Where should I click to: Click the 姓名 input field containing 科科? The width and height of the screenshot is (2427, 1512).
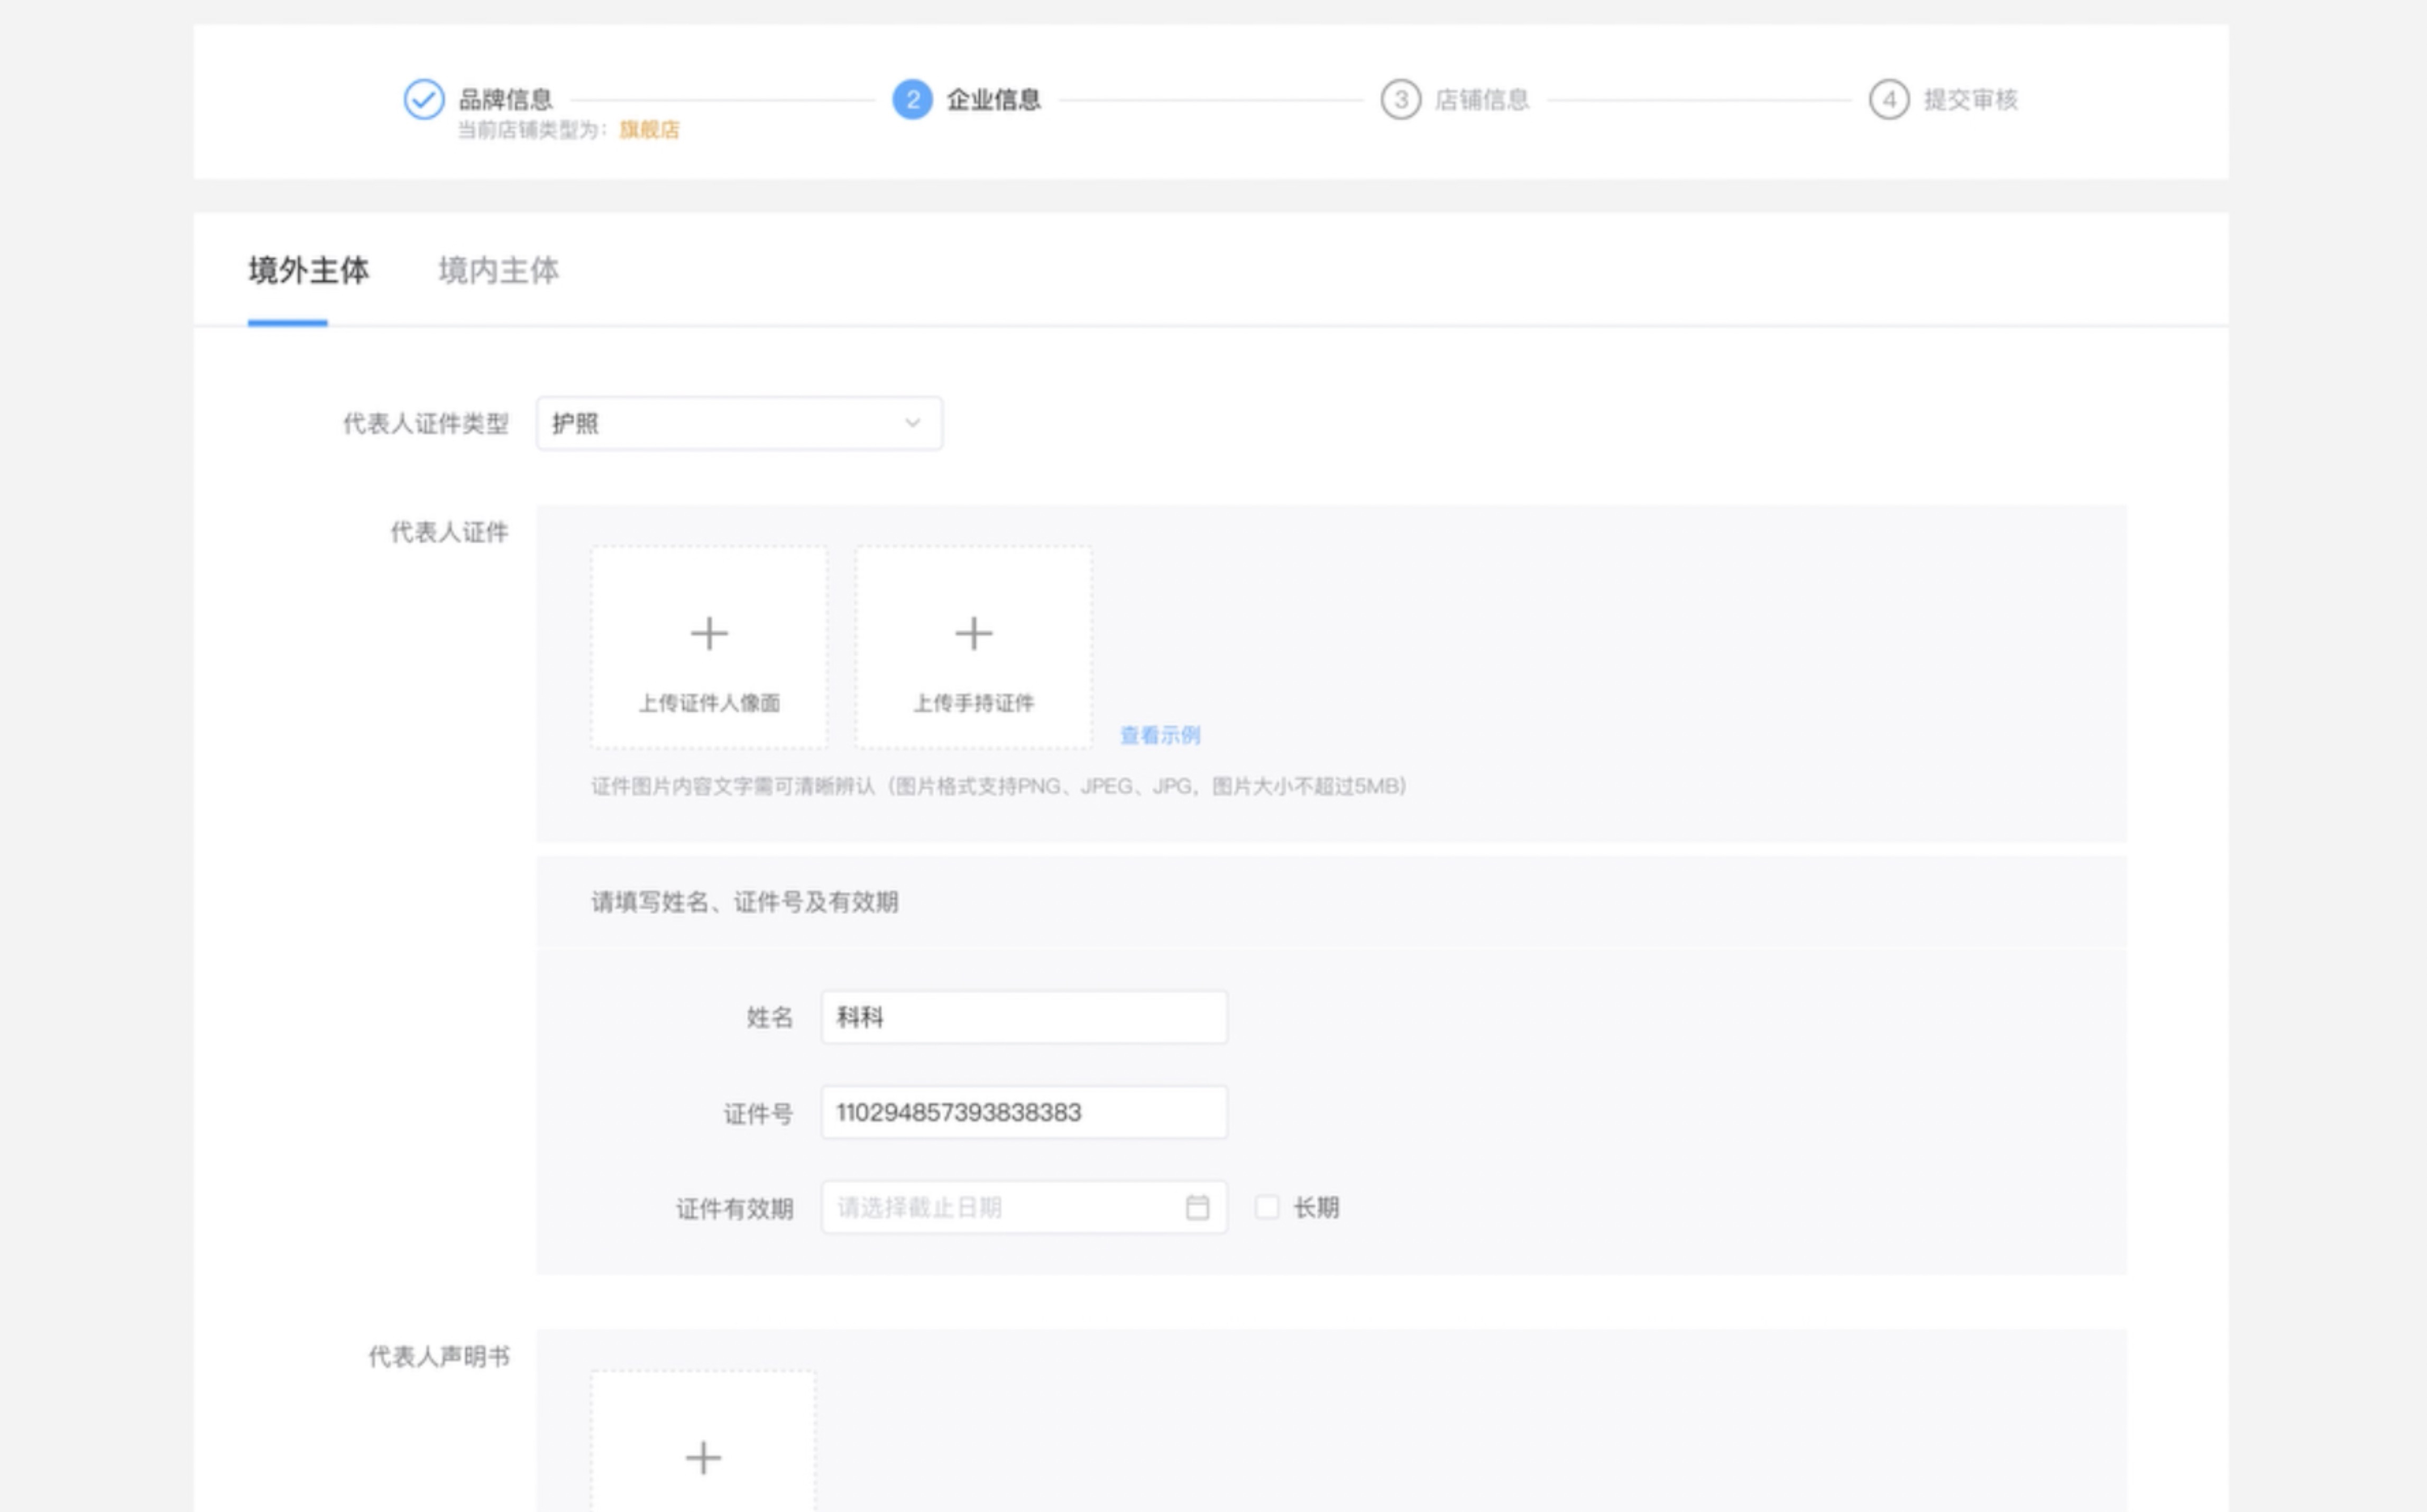[1023, 1017]
